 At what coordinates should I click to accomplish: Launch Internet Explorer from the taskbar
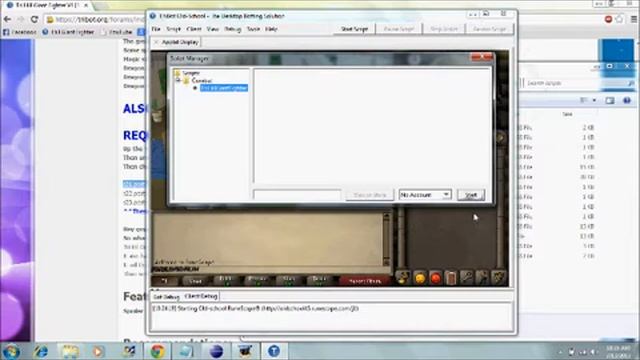tap(41, 351)
